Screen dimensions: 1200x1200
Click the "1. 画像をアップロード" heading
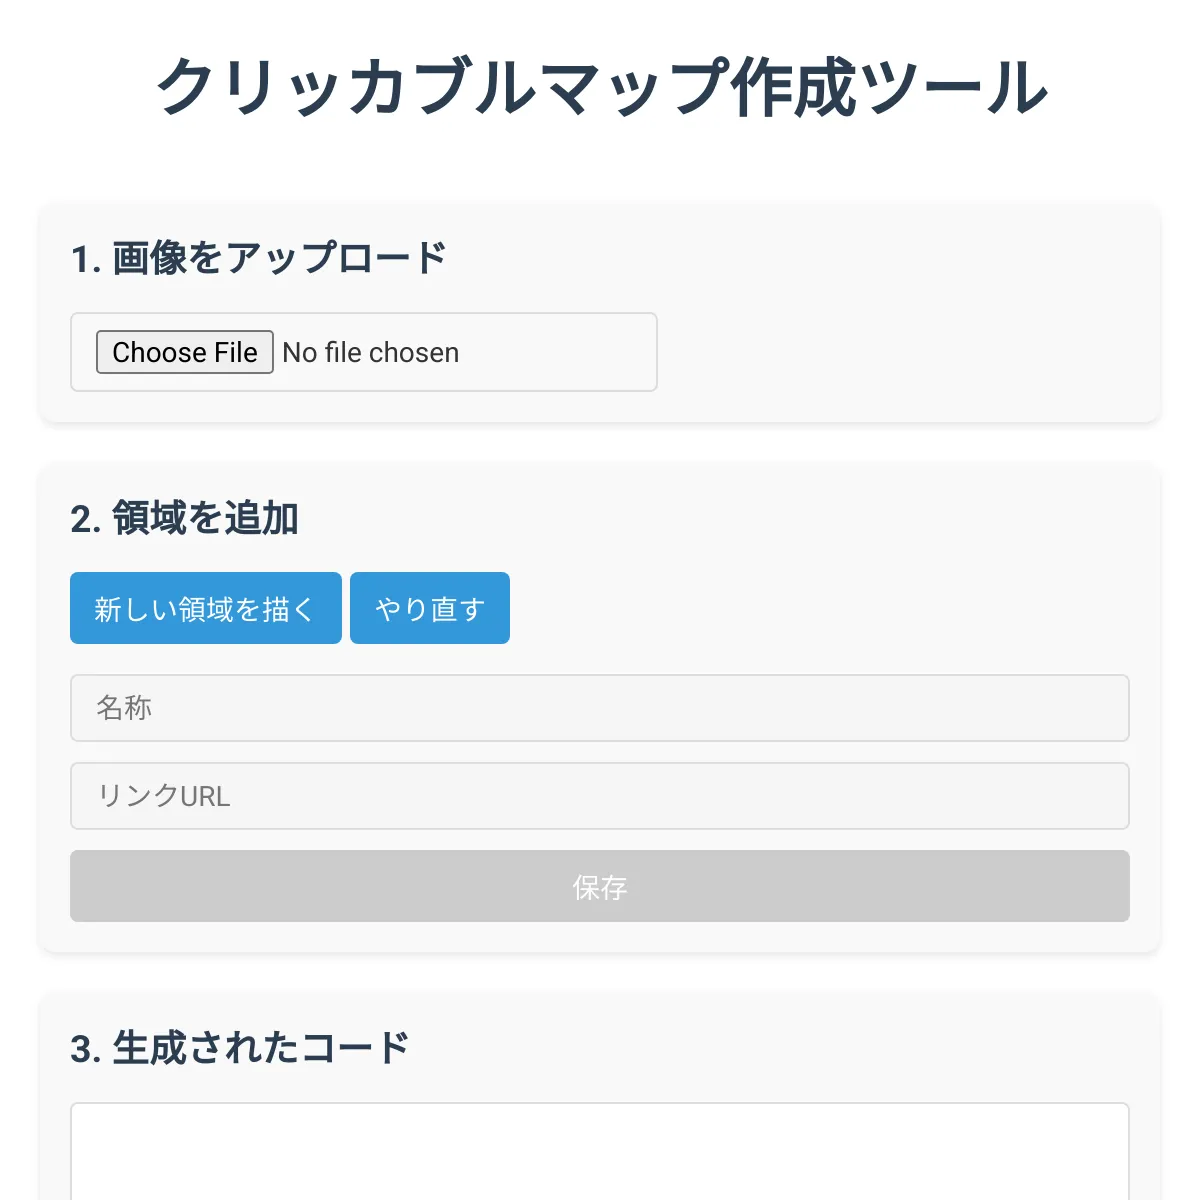(x=259, y=258)
